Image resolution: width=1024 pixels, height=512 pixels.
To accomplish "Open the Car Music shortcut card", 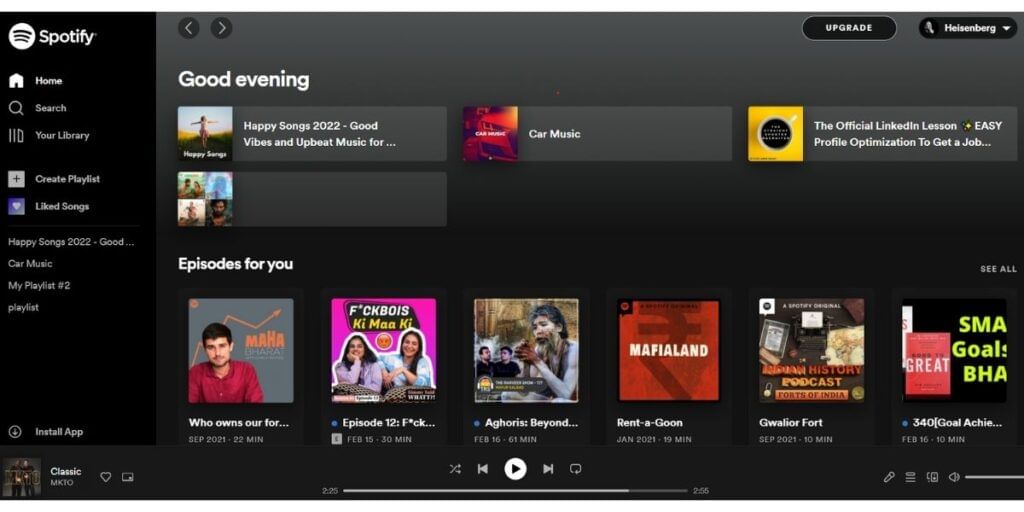I will pyautogui.click(x=598, y=134).
